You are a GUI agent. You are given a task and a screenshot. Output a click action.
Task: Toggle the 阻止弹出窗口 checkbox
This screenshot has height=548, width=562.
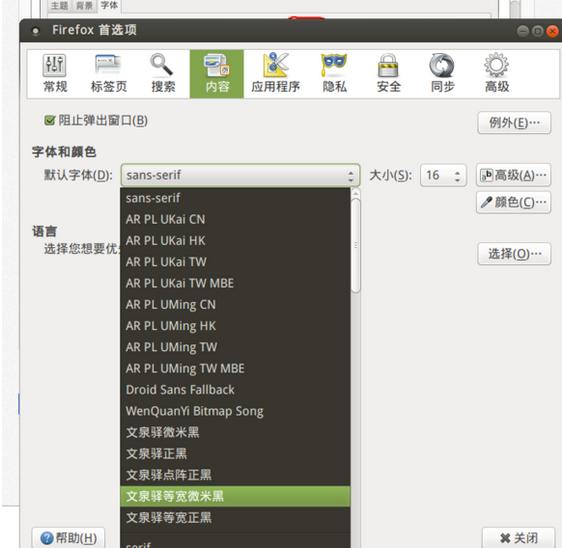pos(49,120)
